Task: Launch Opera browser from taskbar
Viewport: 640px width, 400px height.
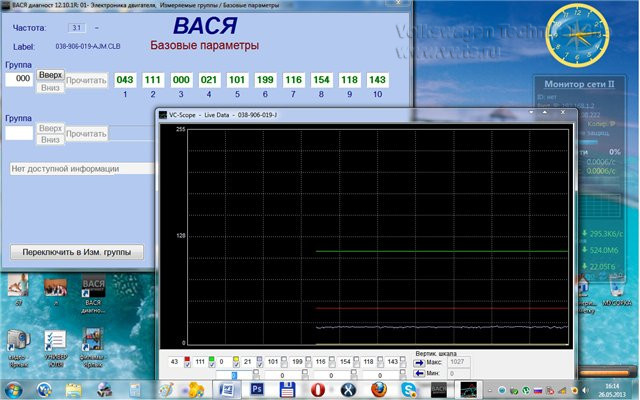Action: tap(318, 390)
